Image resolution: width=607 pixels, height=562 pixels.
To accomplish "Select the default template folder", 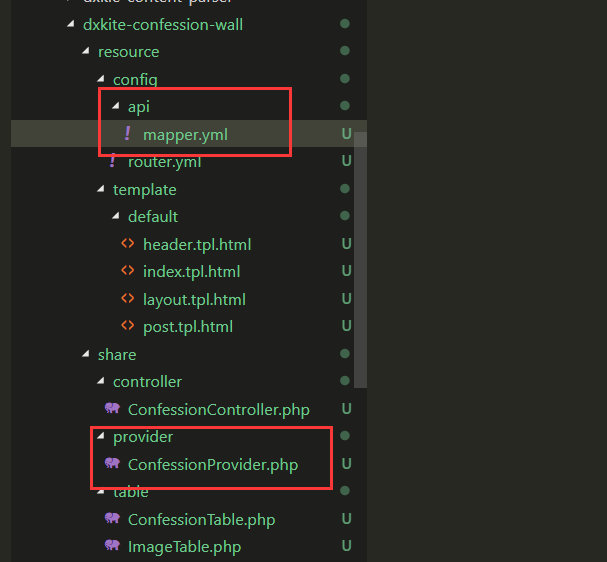I will pos(152,216).
